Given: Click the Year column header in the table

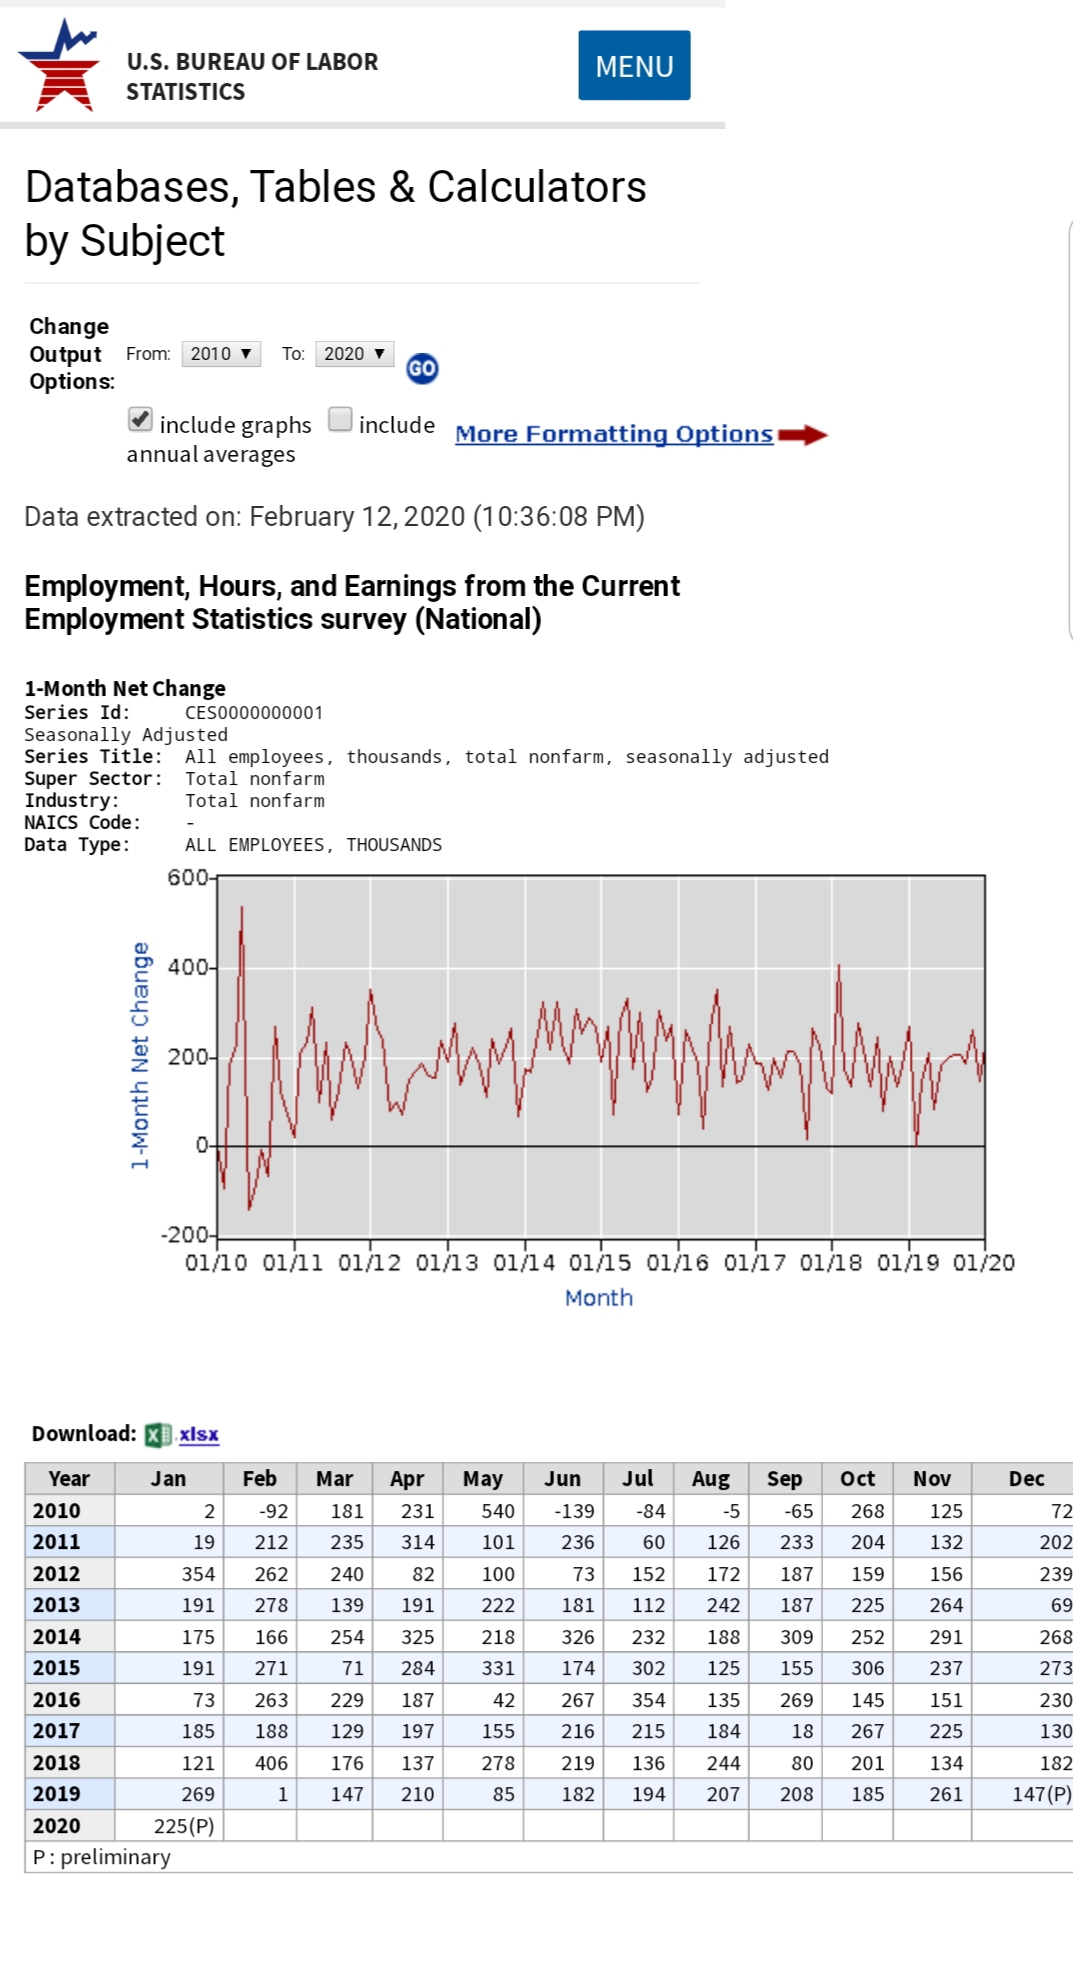Looking at the screenshot, I should (69, 1479).
